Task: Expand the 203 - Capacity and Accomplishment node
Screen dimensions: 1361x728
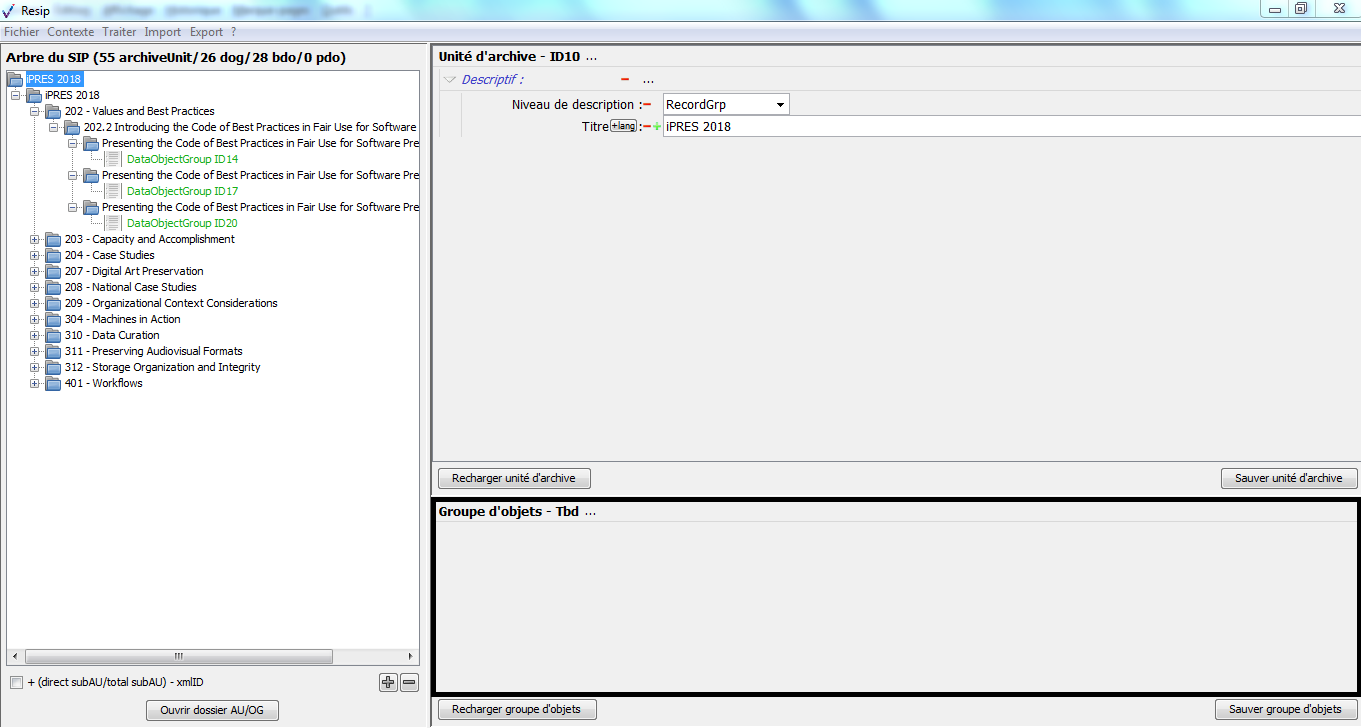Action: 35,240
